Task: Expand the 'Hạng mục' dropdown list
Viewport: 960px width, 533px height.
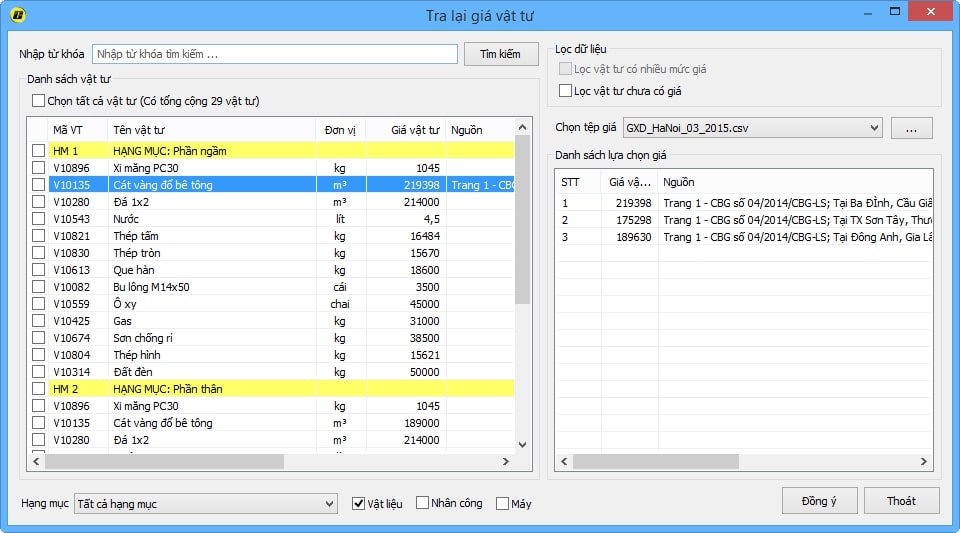Action: [329, 504]
